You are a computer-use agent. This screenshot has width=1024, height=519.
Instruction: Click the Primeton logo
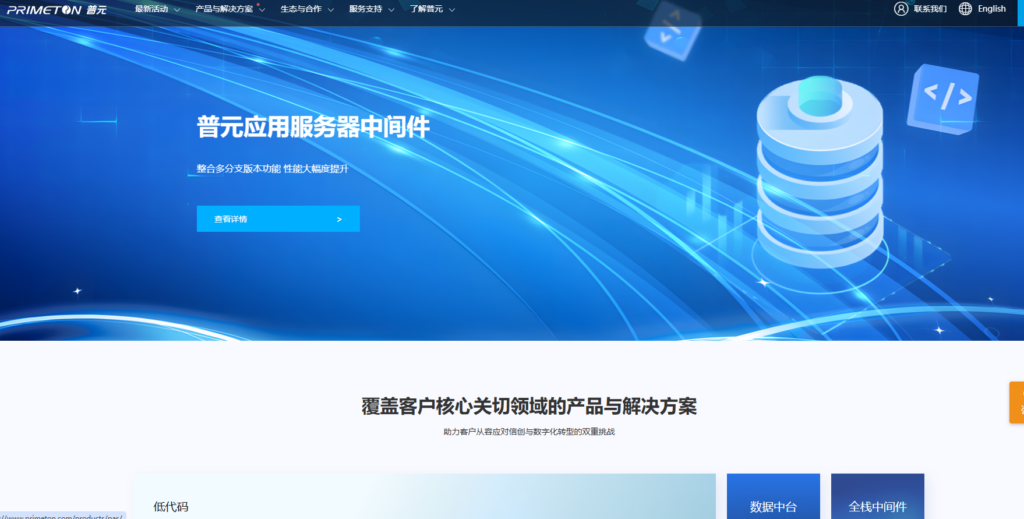pyautogui.click(x=57, y=10)
